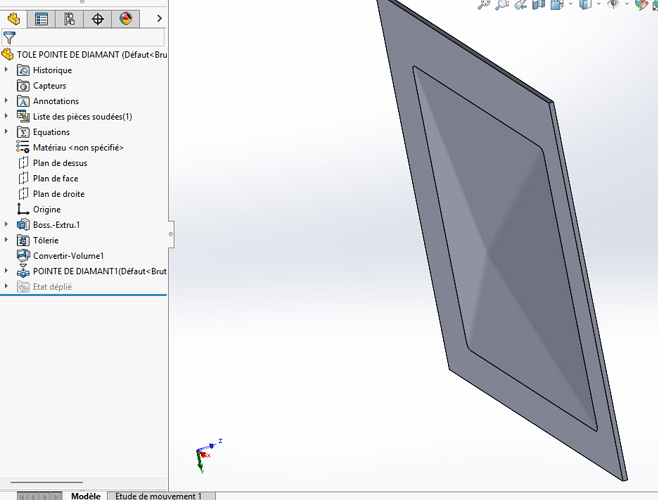
Task: Click the Zoom to Area magnifier icon
Action: 502,5
